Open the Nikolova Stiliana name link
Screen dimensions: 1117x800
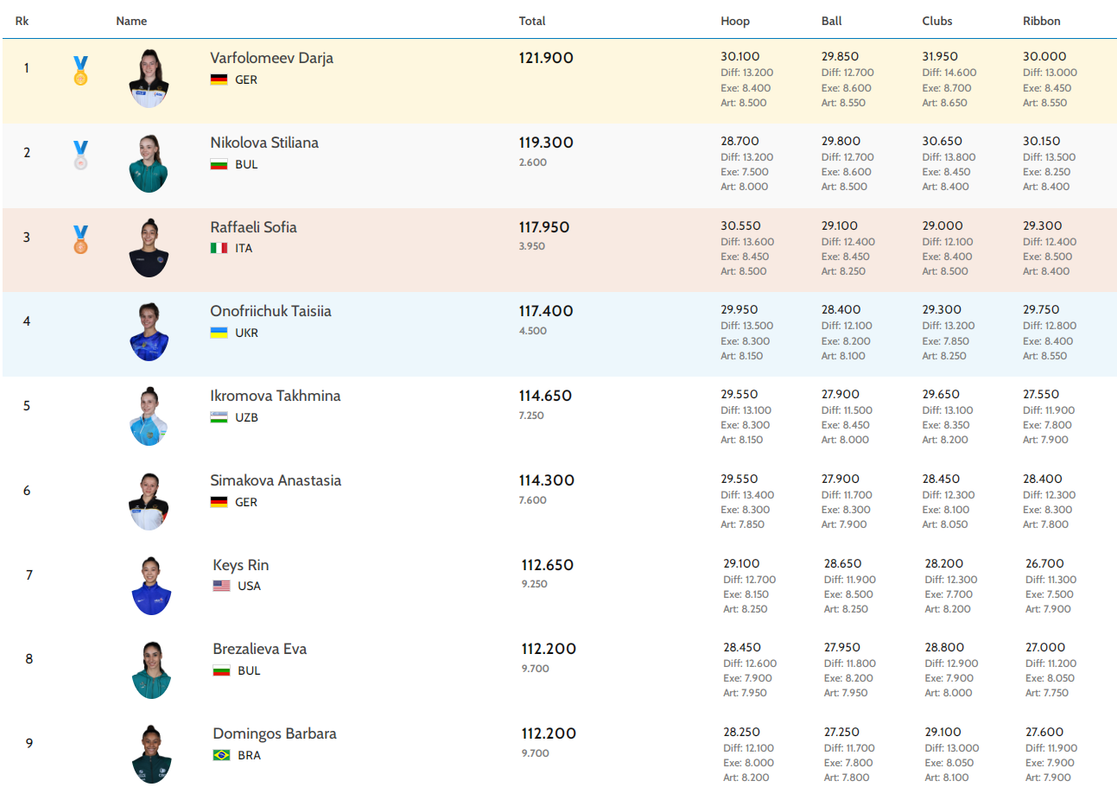click(x=264, y=142)
